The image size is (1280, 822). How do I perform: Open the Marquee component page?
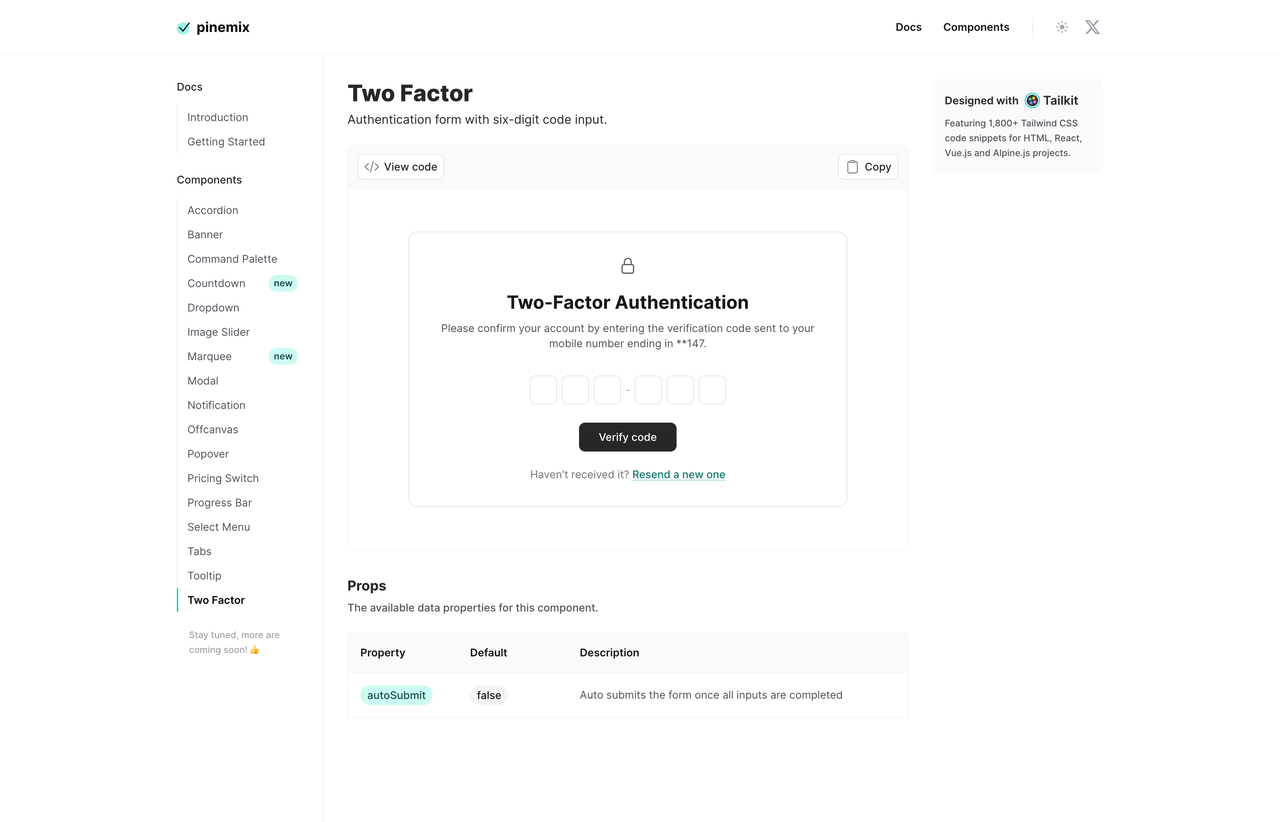(209, 357)
